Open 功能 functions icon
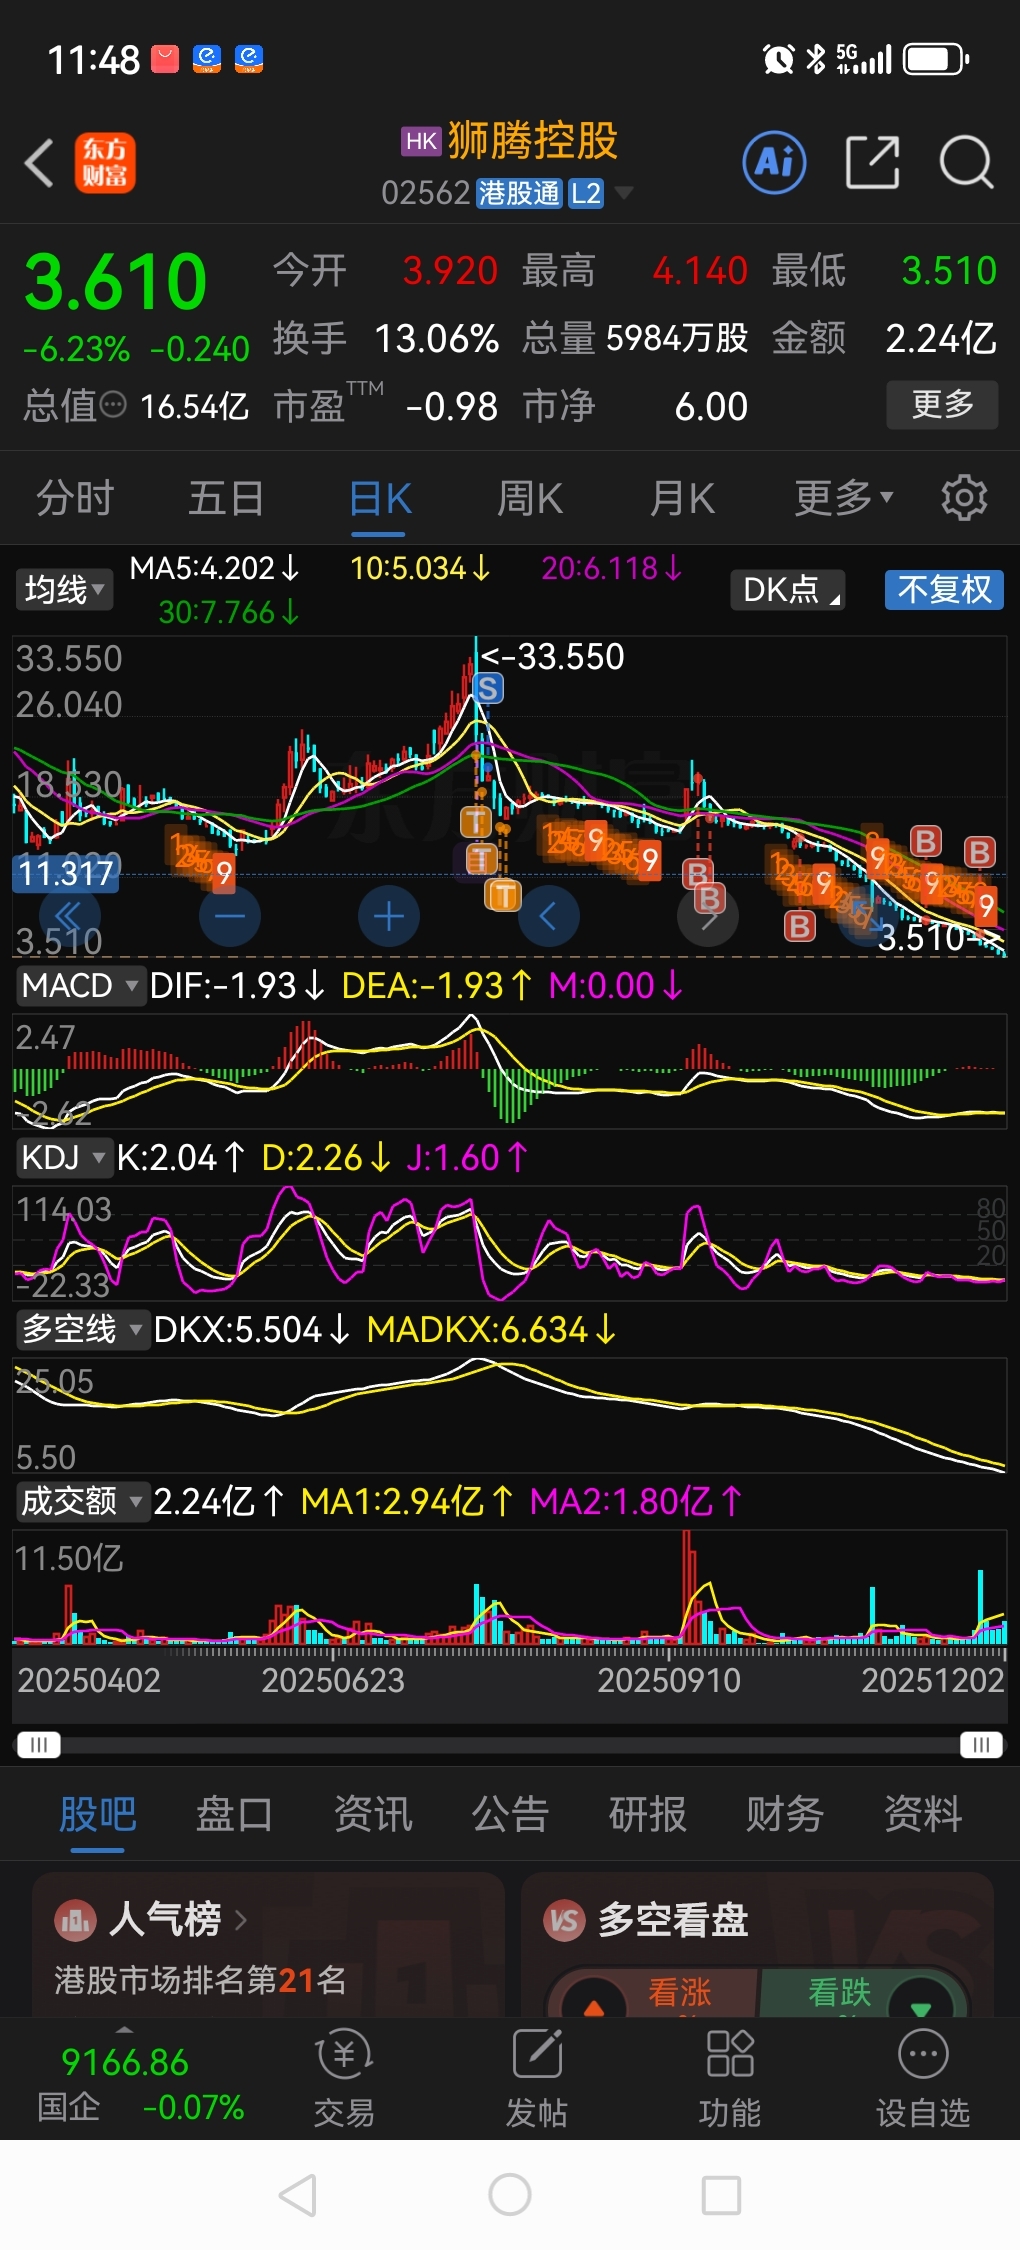1020x2250 pixels. (x=730, y=2078)
